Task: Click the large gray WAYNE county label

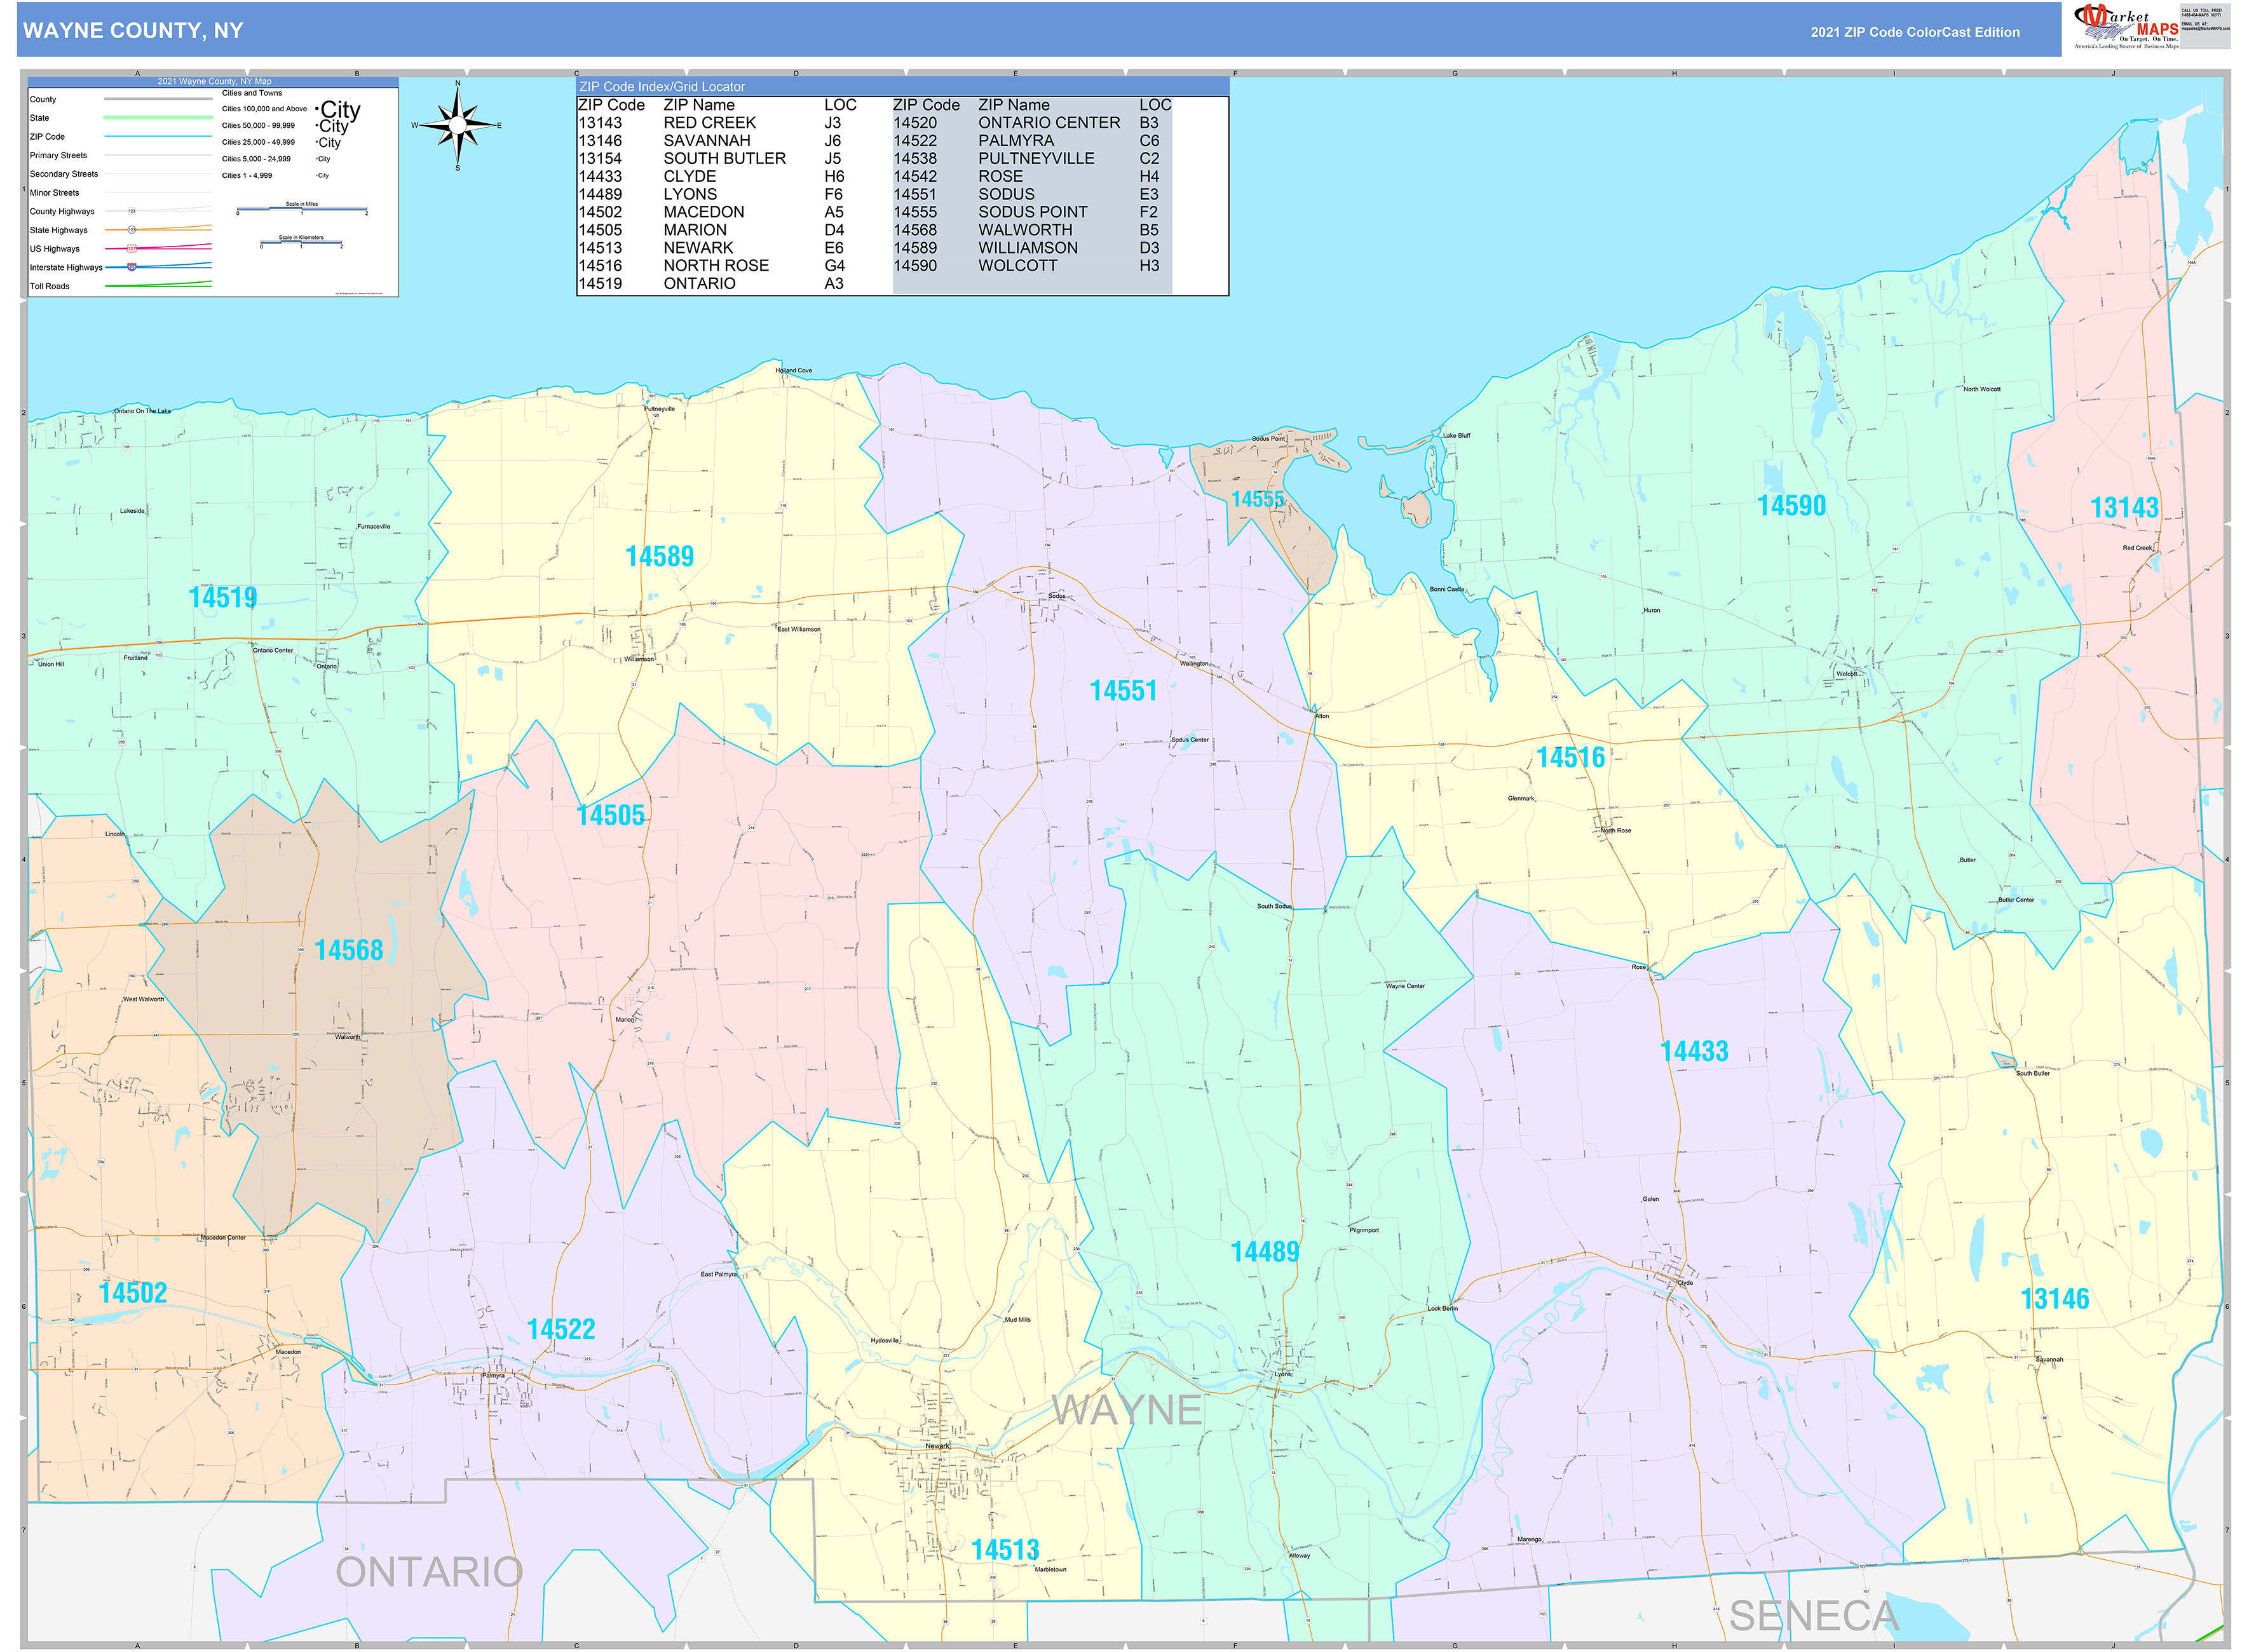Action: [1127, 1410]
